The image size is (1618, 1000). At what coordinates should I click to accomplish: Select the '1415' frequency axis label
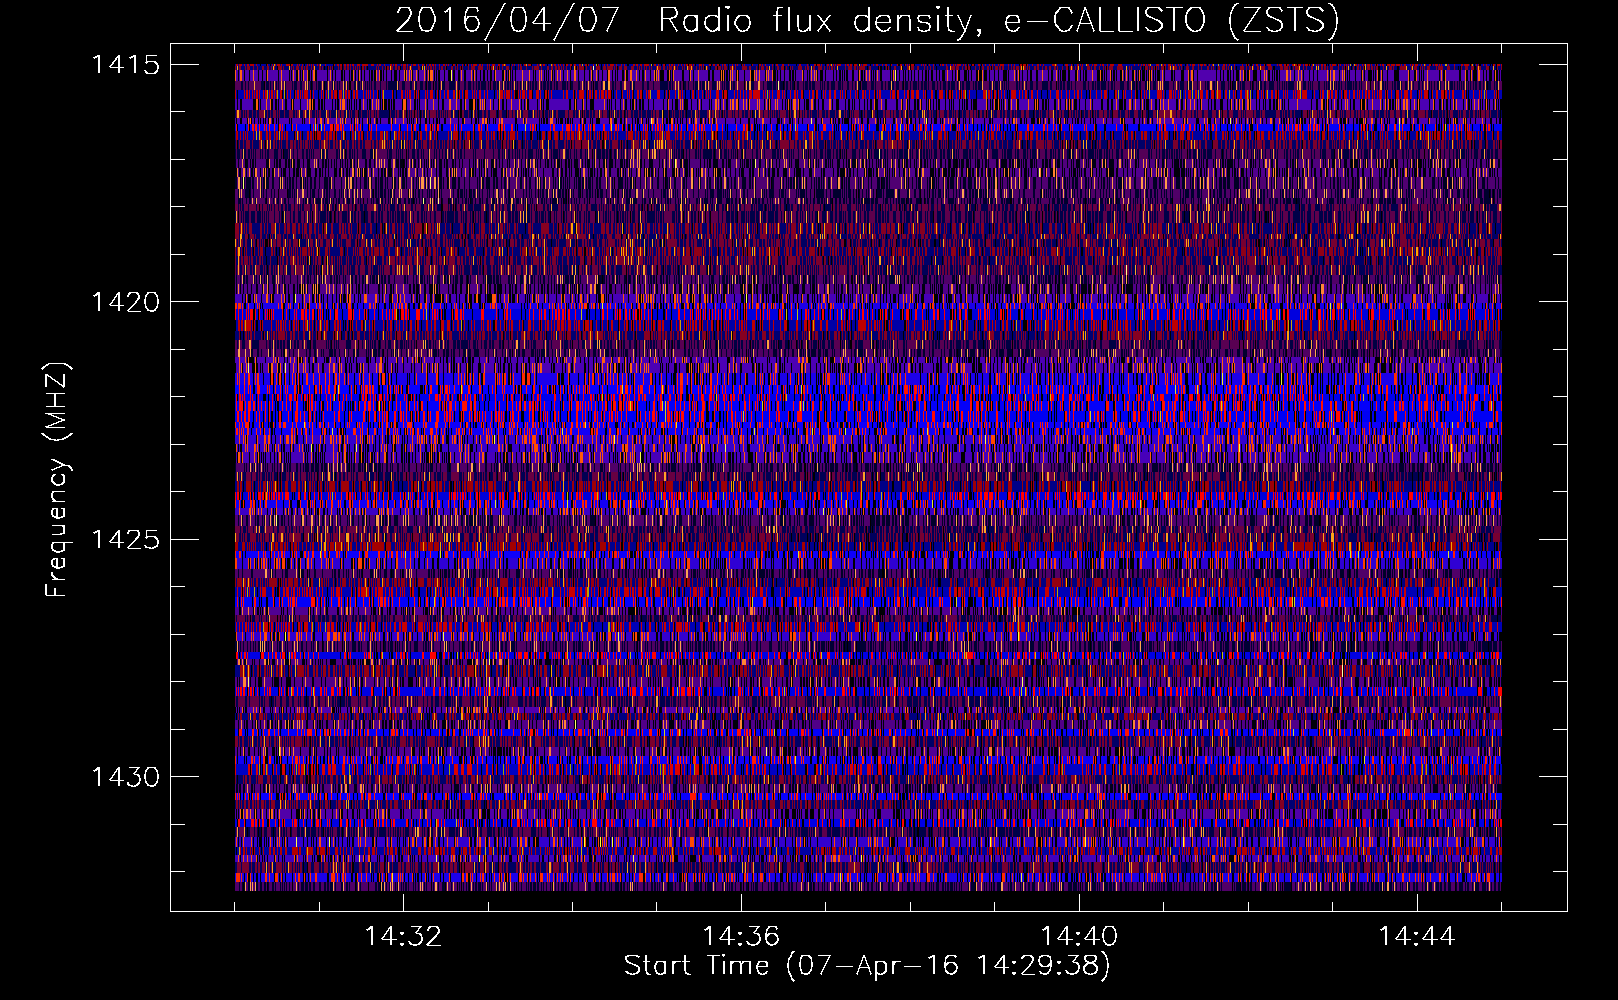coord(125,65)
